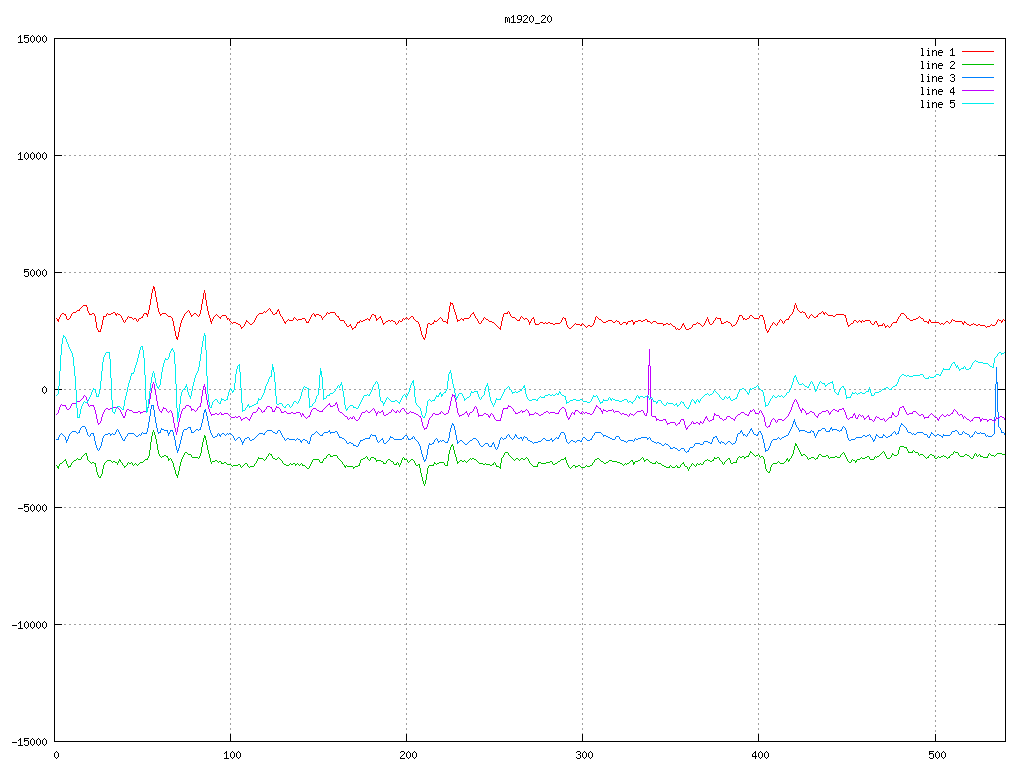Click the 5000 y-axis label

(35, 273)
